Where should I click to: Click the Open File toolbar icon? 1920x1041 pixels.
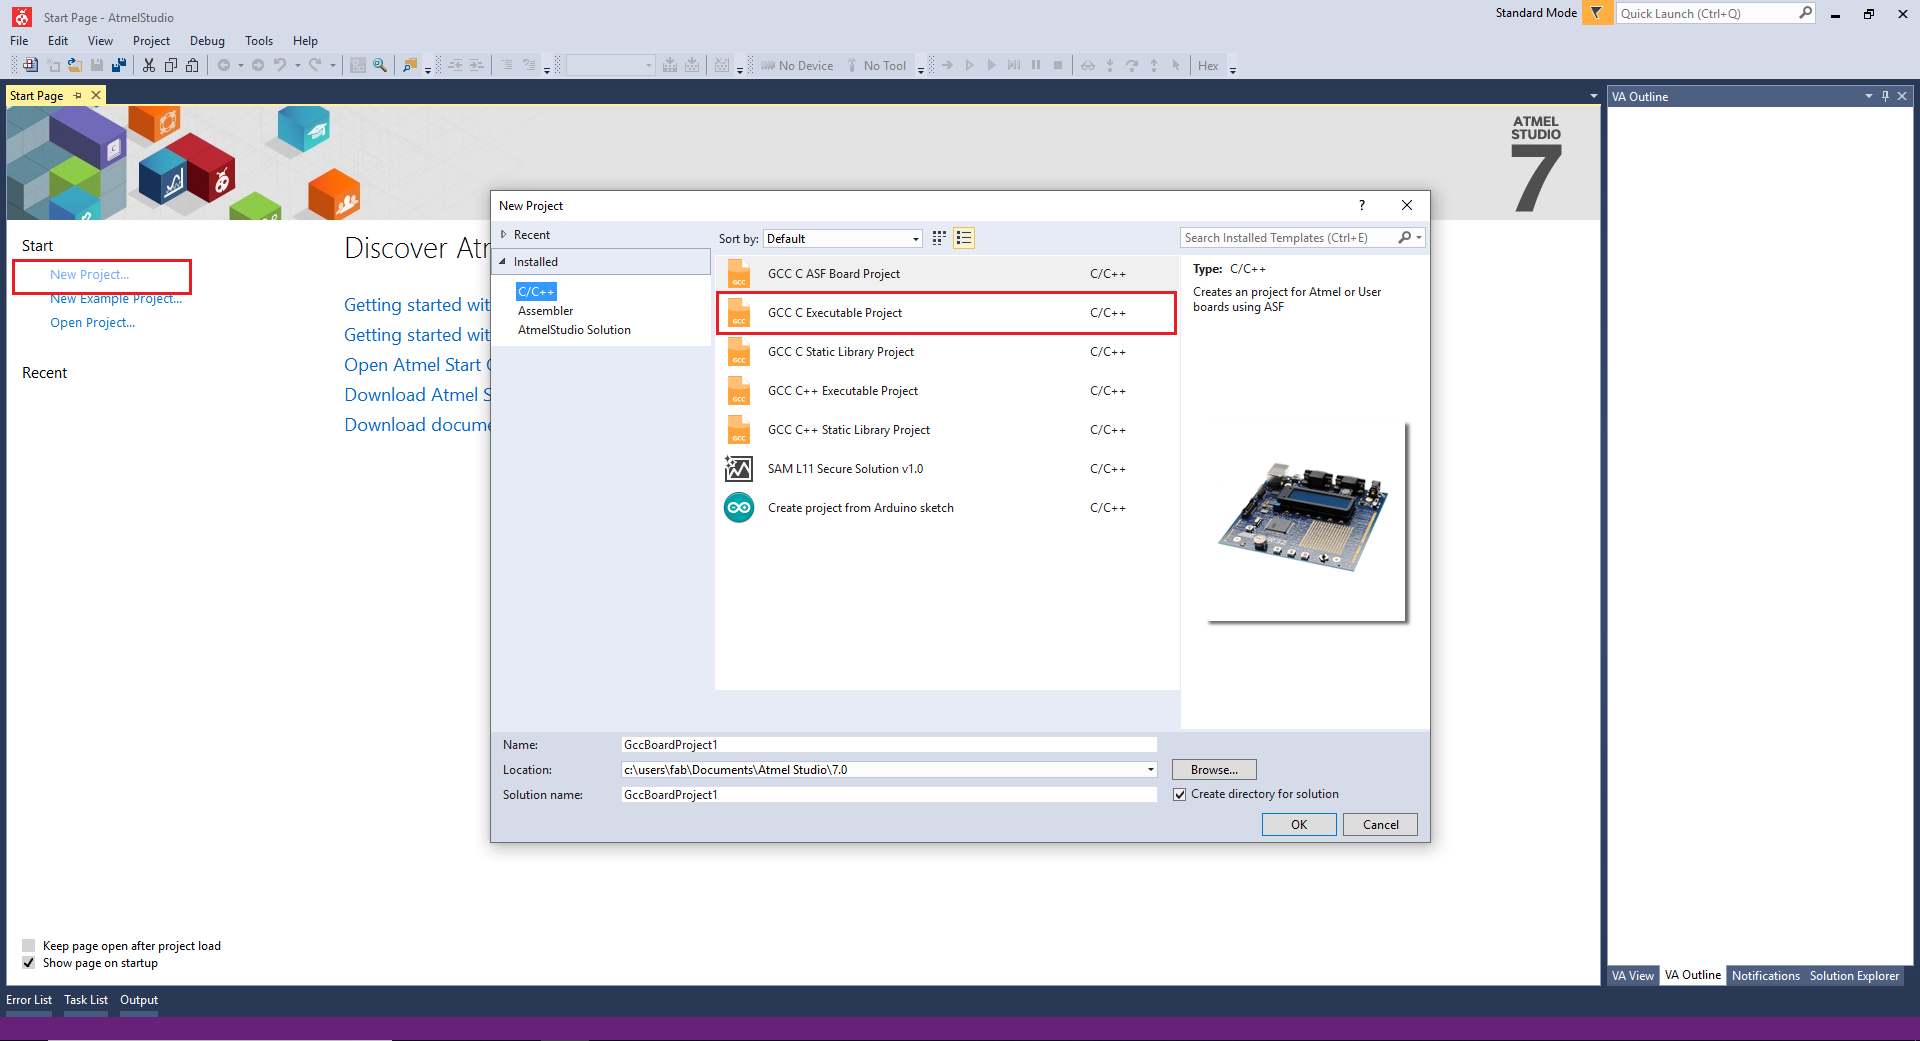pyautogui.click(x=75, y=66)
